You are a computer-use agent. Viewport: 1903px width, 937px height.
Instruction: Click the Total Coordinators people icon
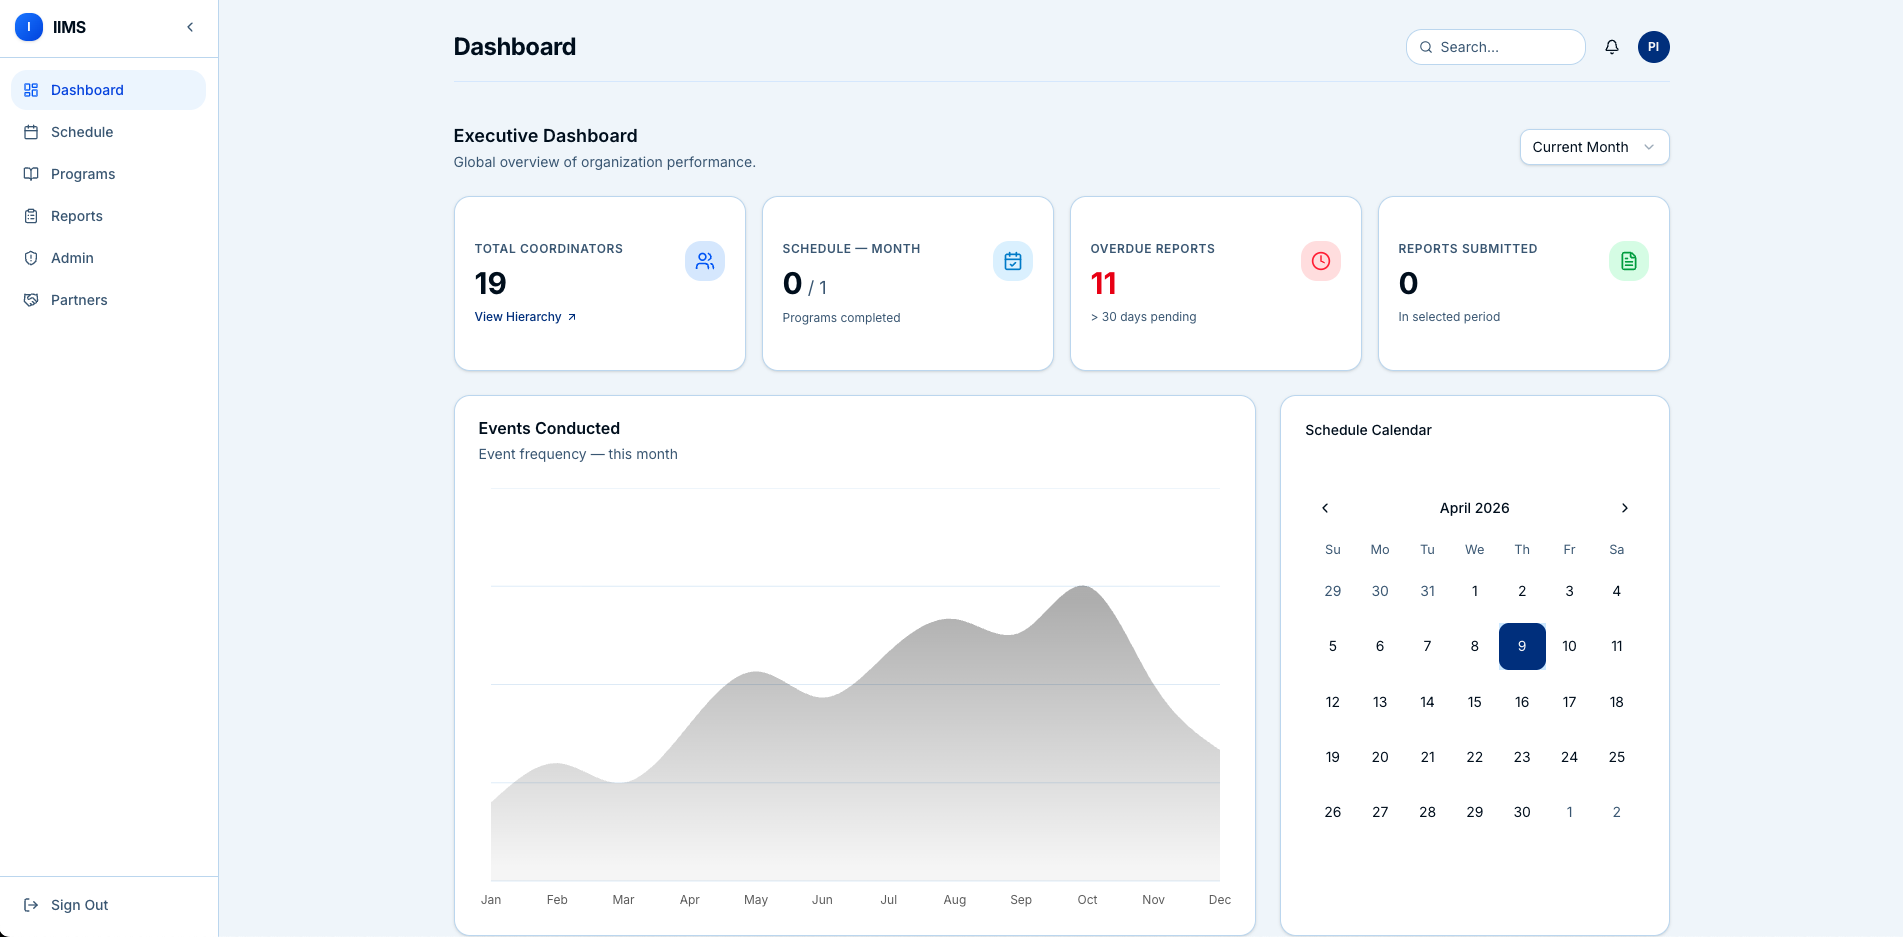point(705,261)
